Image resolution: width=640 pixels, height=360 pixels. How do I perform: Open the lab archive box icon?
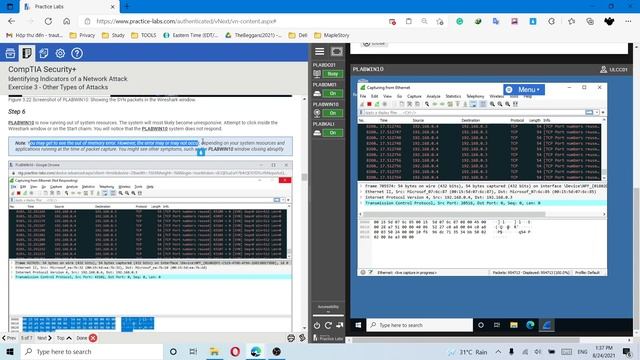(10, 53)
